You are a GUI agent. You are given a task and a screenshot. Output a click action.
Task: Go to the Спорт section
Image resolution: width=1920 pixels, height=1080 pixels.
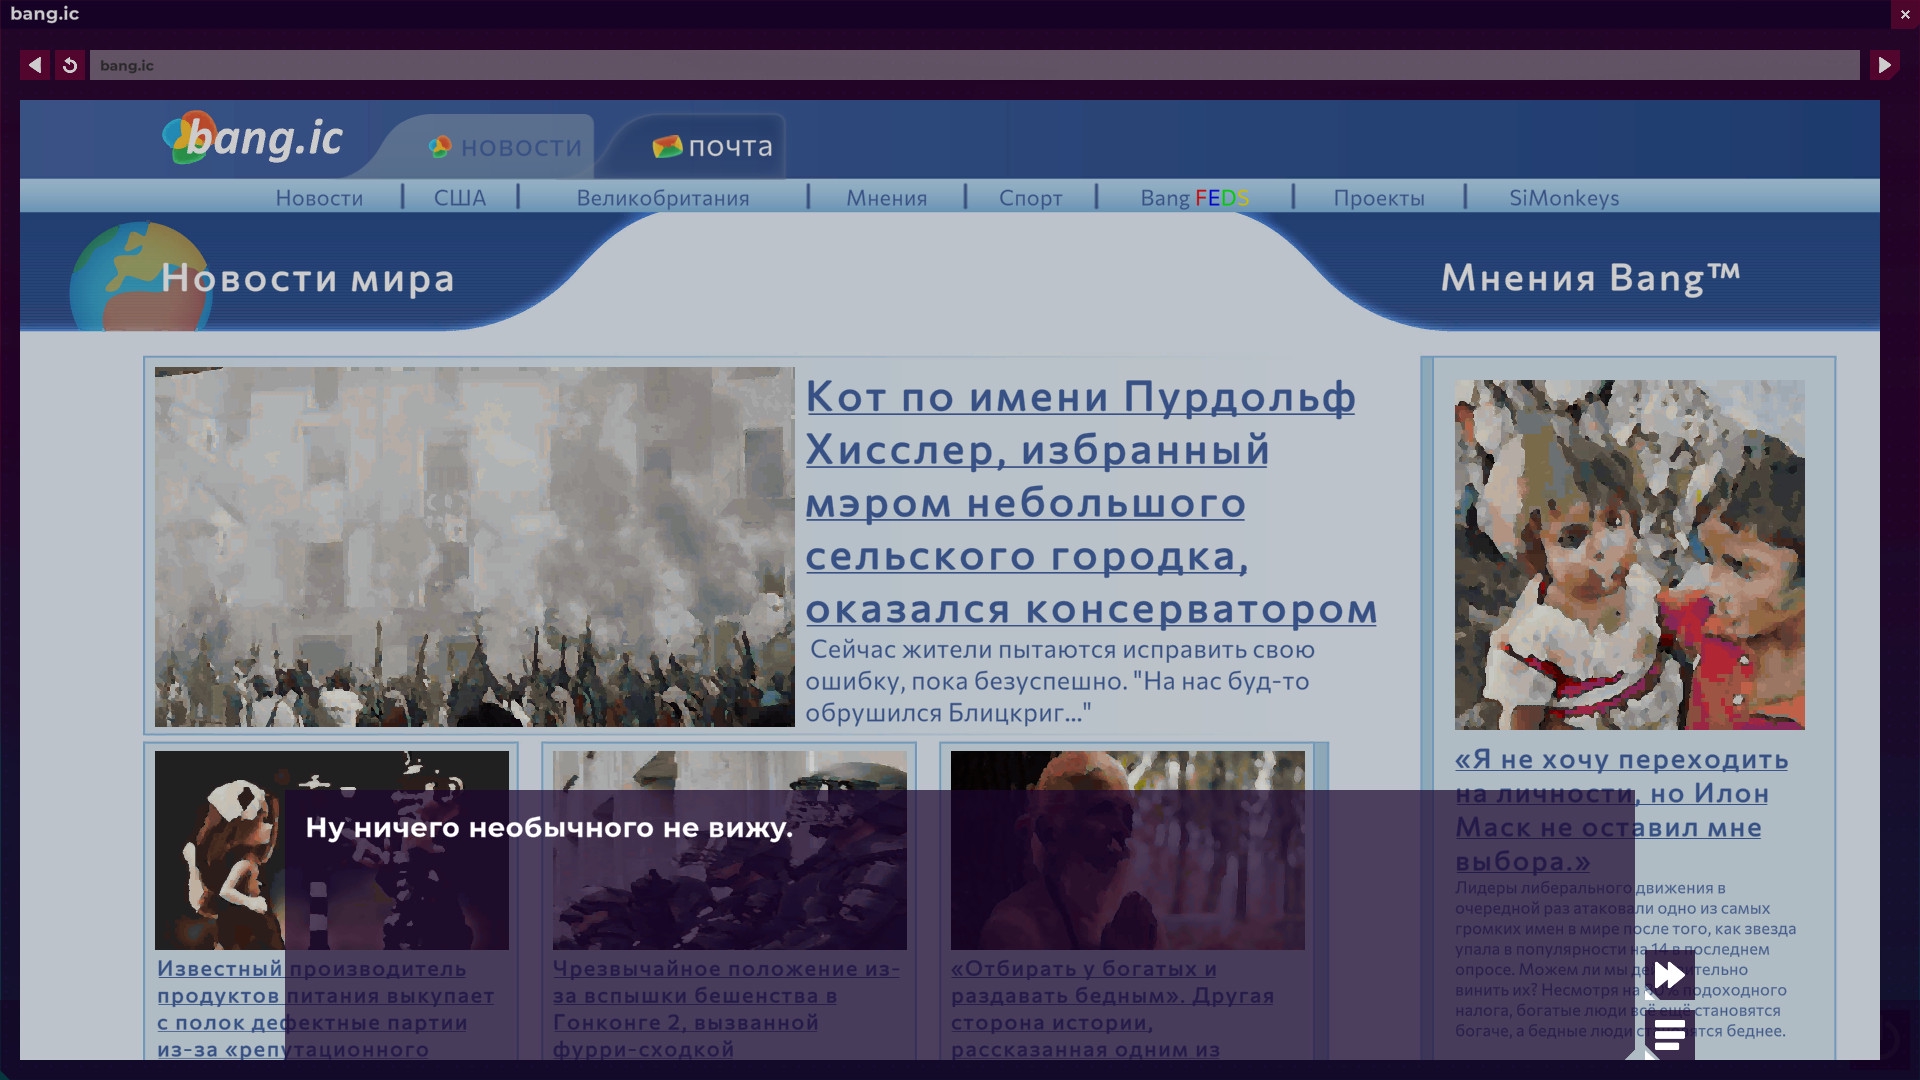click(1031, 198)
